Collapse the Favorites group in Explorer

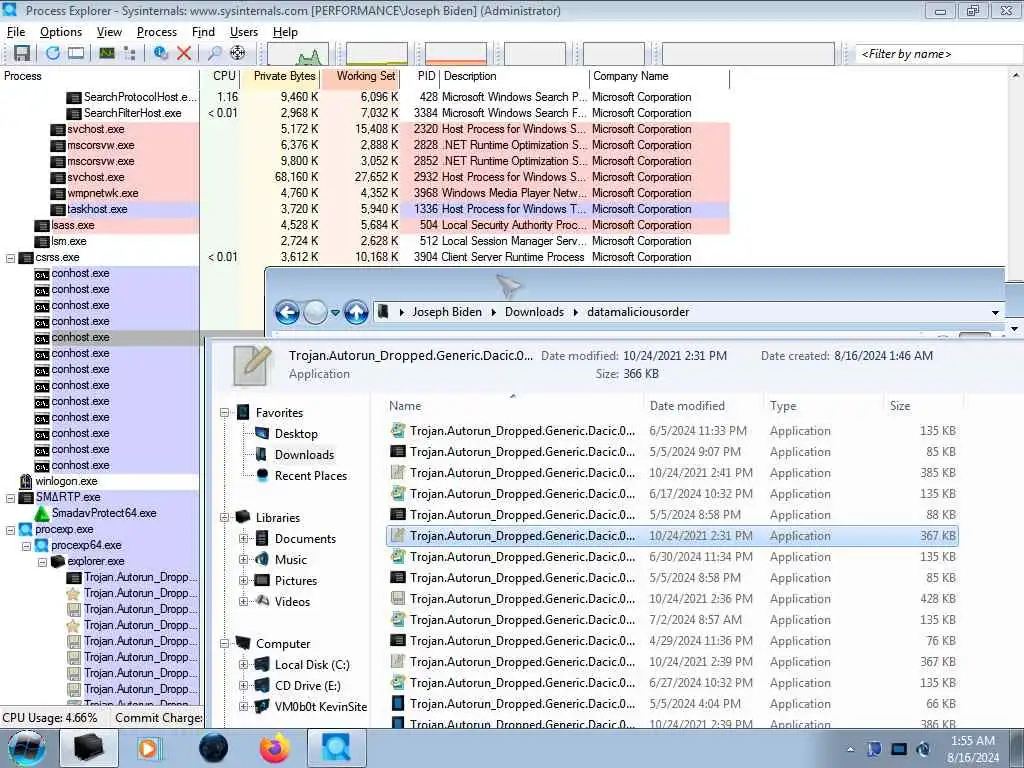coord(224,413)
